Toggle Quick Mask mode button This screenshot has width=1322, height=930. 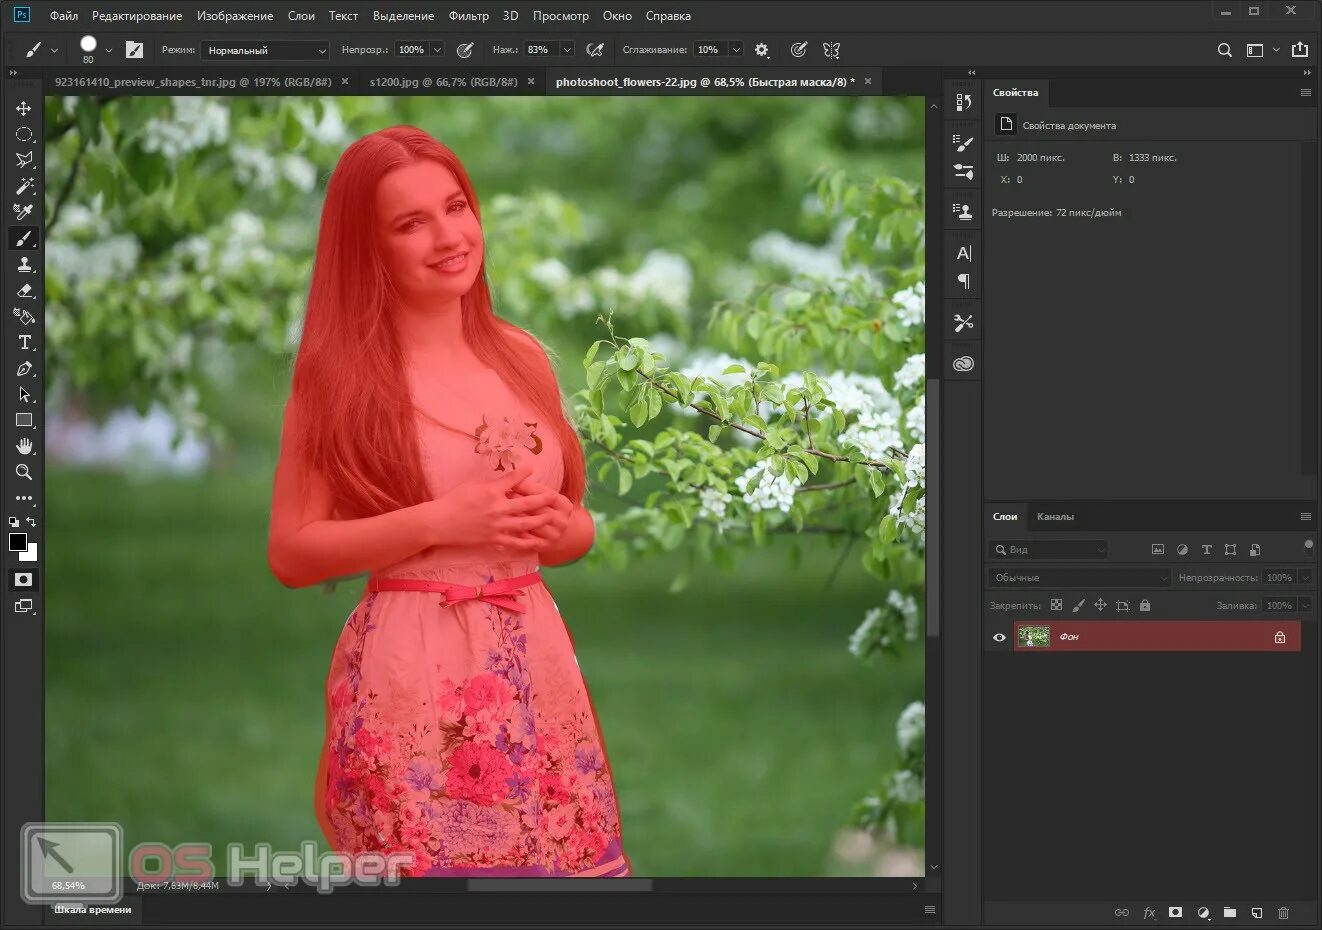[x=23, y=579]
